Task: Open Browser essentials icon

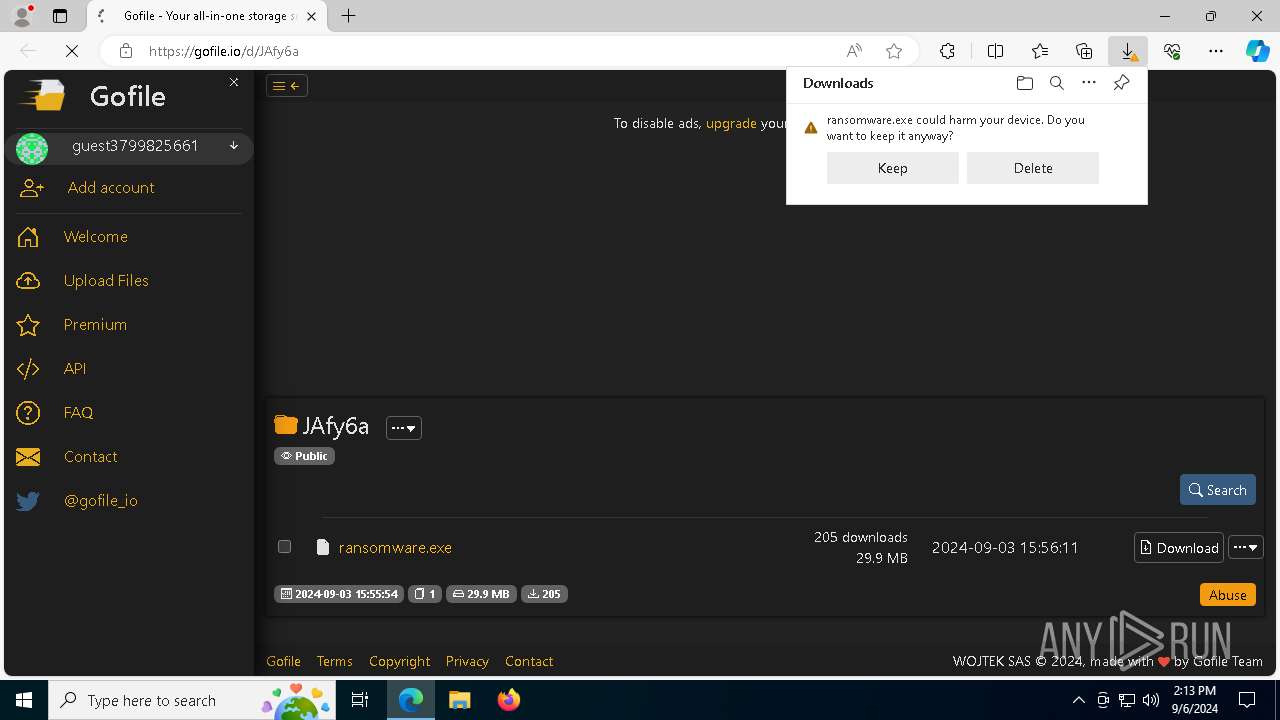Action: (x=1172, y=51)
